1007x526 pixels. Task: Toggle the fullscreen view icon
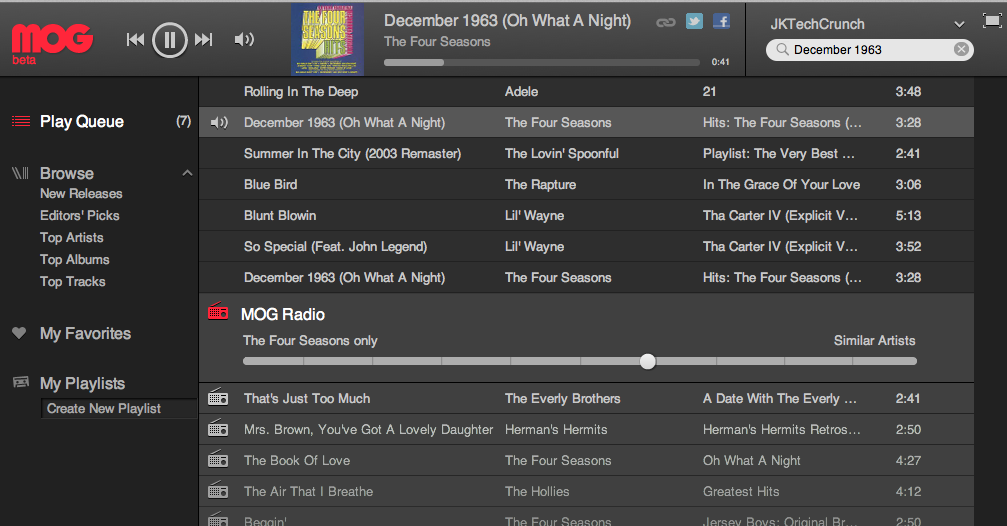click(x=992, y=21)
